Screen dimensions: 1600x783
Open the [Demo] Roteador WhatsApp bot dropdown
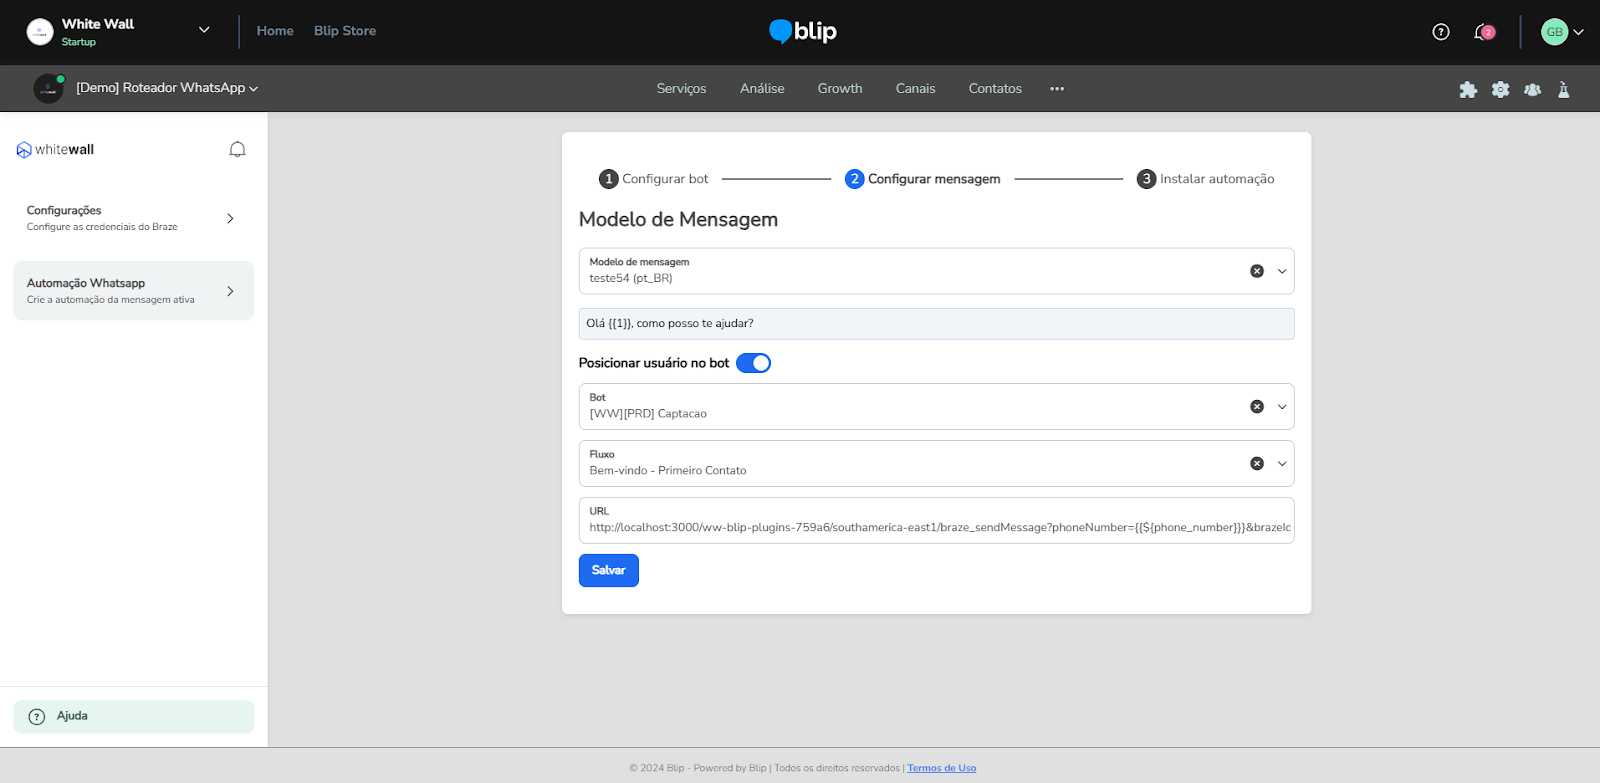pos(167,88)
